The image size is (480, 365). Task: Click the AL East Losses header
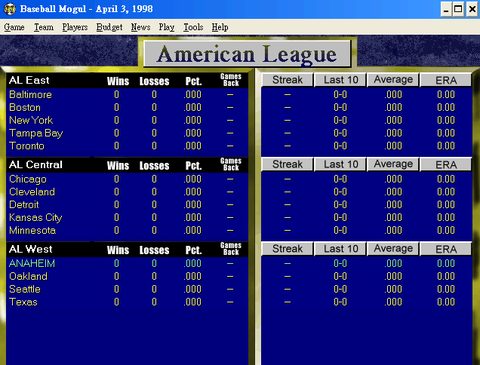[x=154, y=81]
